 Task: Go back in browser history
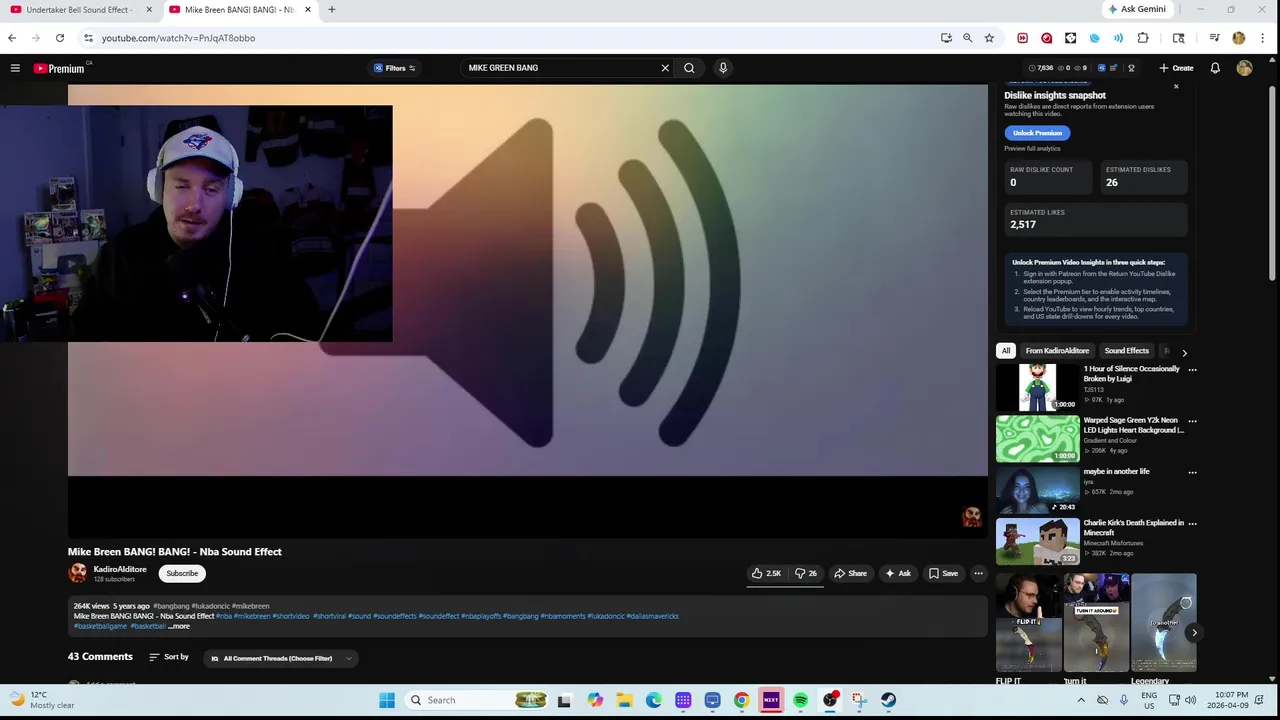tap(12, 38)
